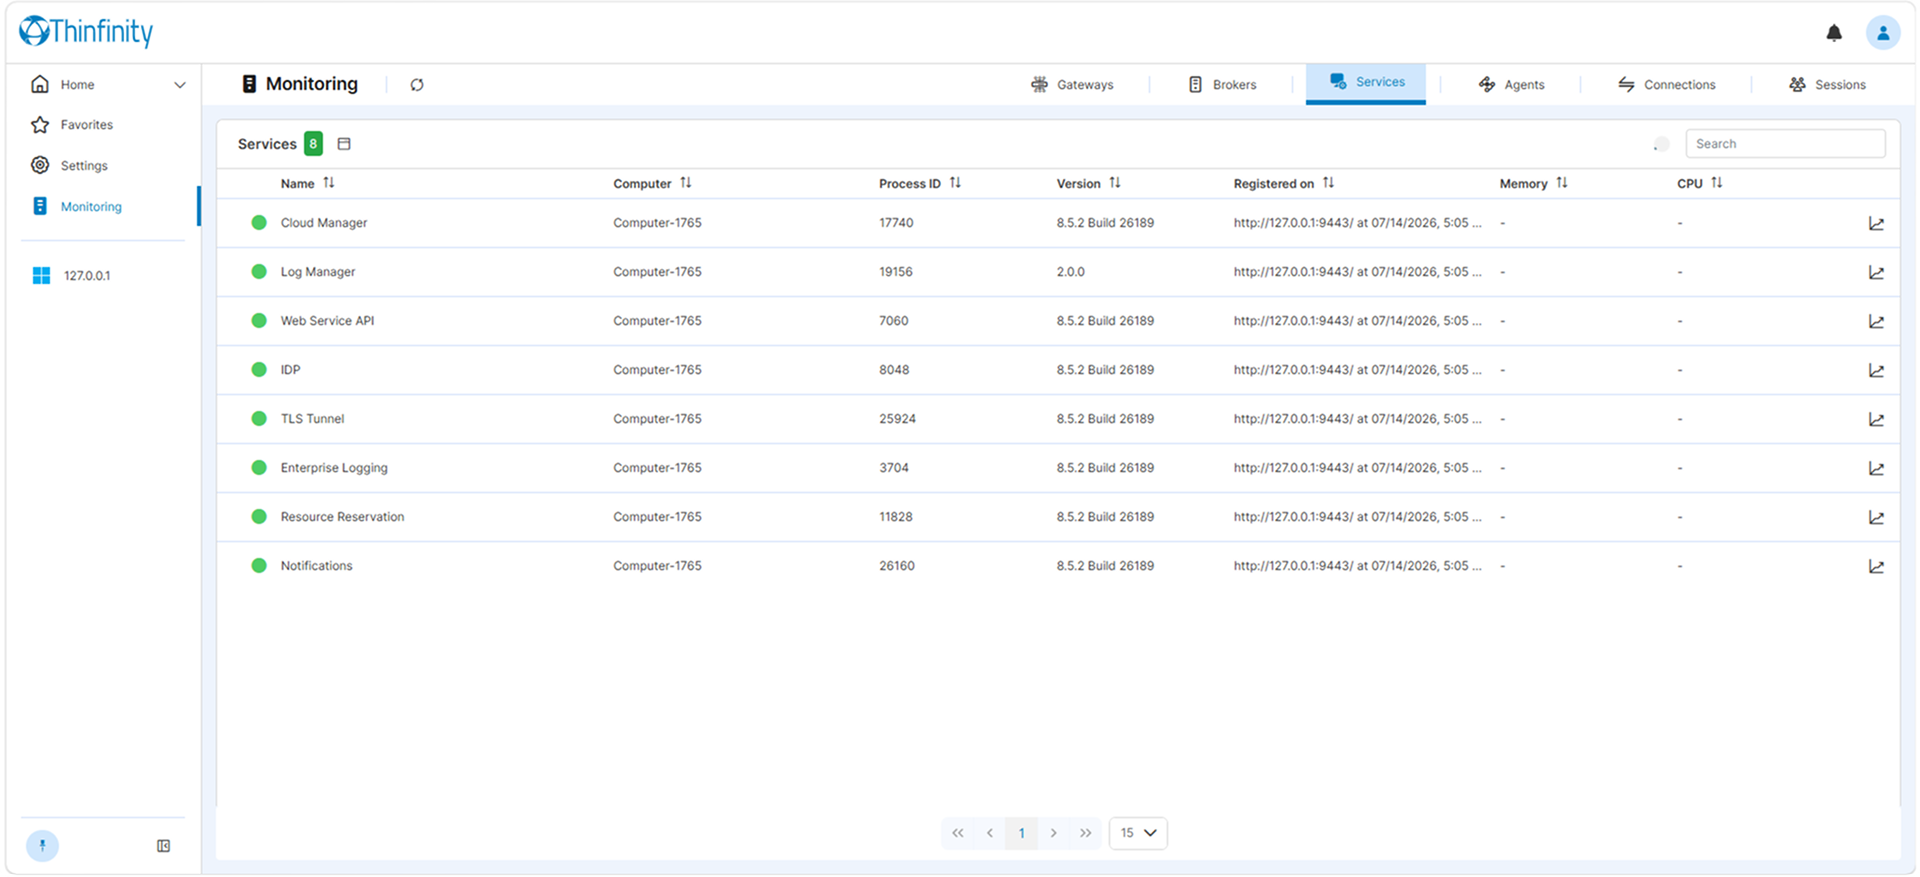Open chart for Cloud Manager service
Screen dimensions: 1920x877
coord(1876,224)
